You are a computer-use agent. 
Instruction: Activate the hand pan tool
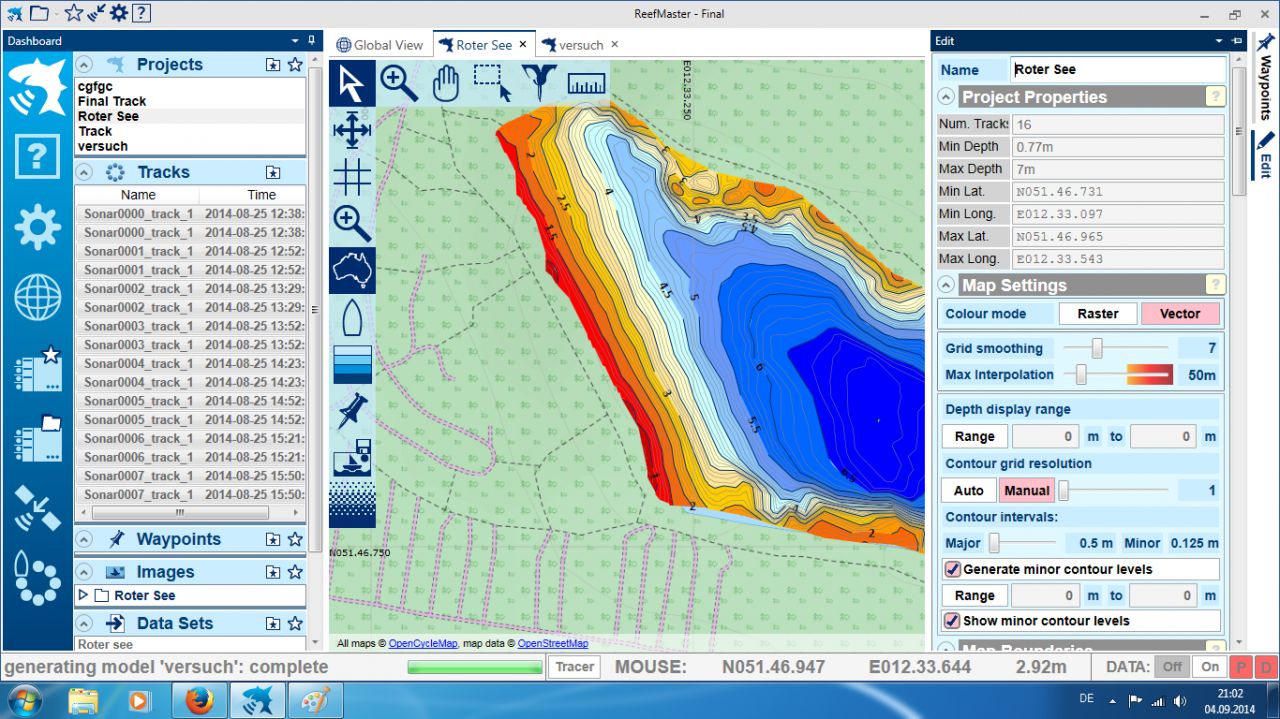pos(445,83)
